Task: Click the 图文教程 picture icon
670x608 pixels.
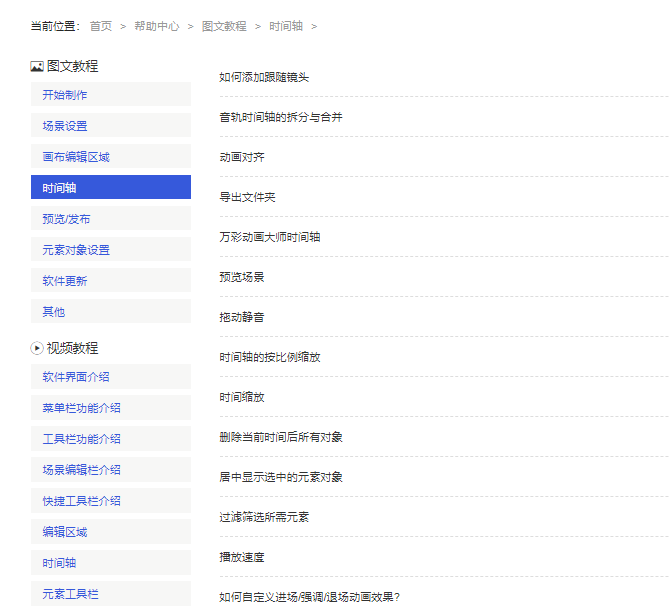Action: (x=37, y=66)
